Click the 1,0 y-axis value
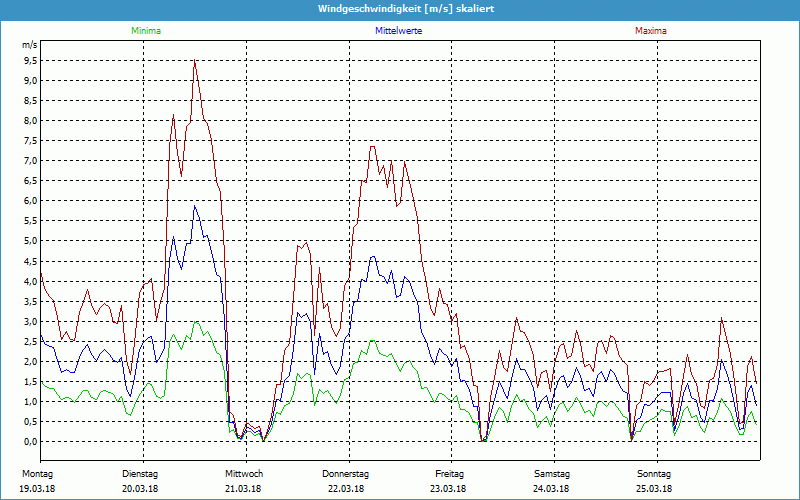This screenshot has width=800, height=500. (30, 402)
